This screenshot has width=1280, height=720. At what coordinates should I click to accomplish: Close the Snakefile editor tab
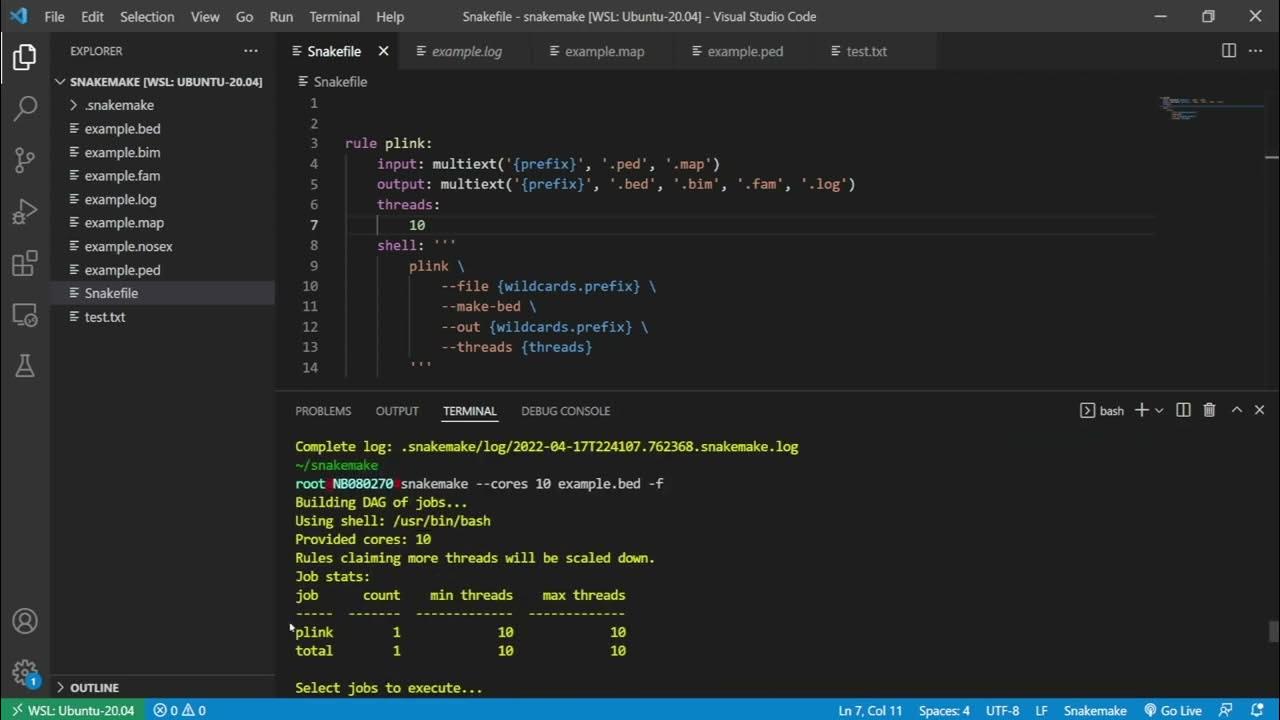coord(383,51)
